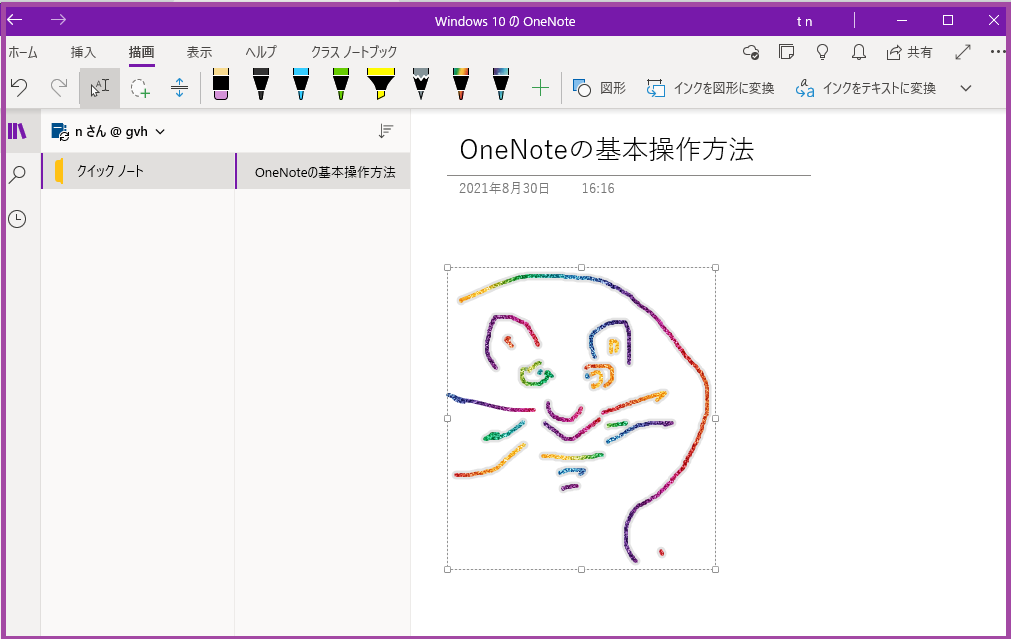Show recent notes with the clock icon
This screenshot has height=639, width=1011.
(18, 218)
